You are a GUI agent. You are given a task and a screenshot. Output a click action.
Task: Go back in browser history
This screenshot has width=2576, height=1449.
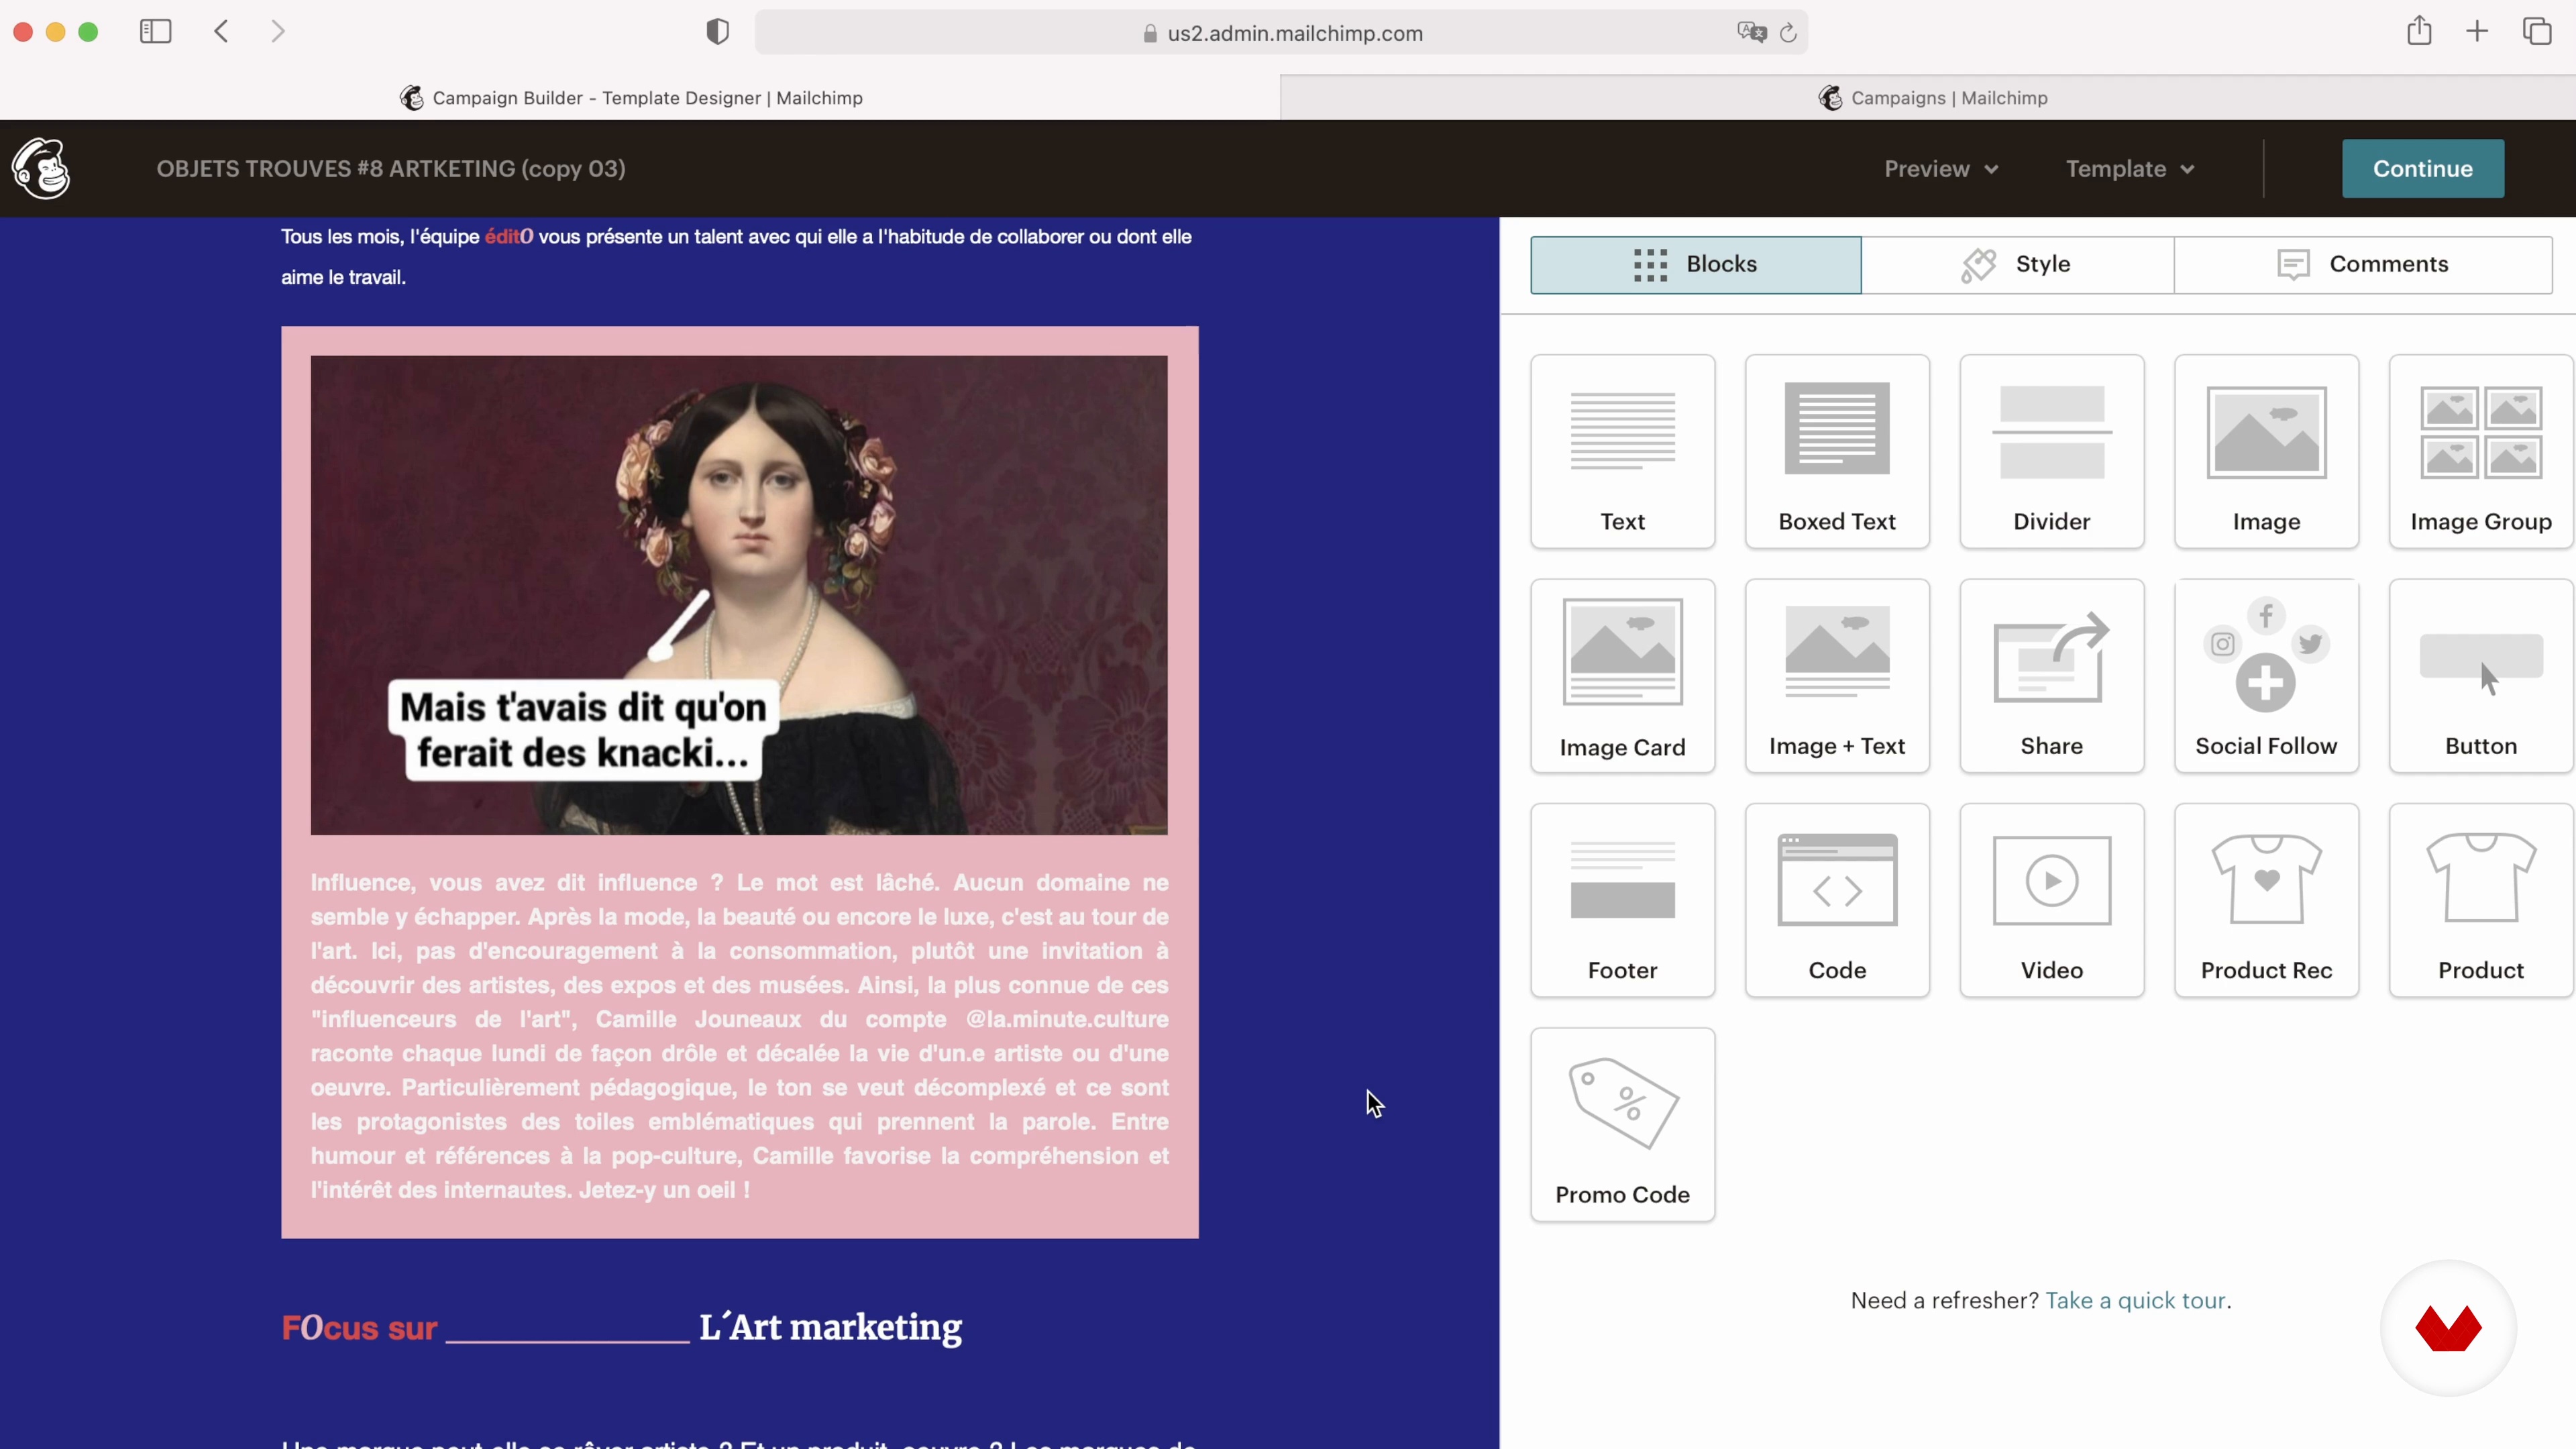coord(221,32)
